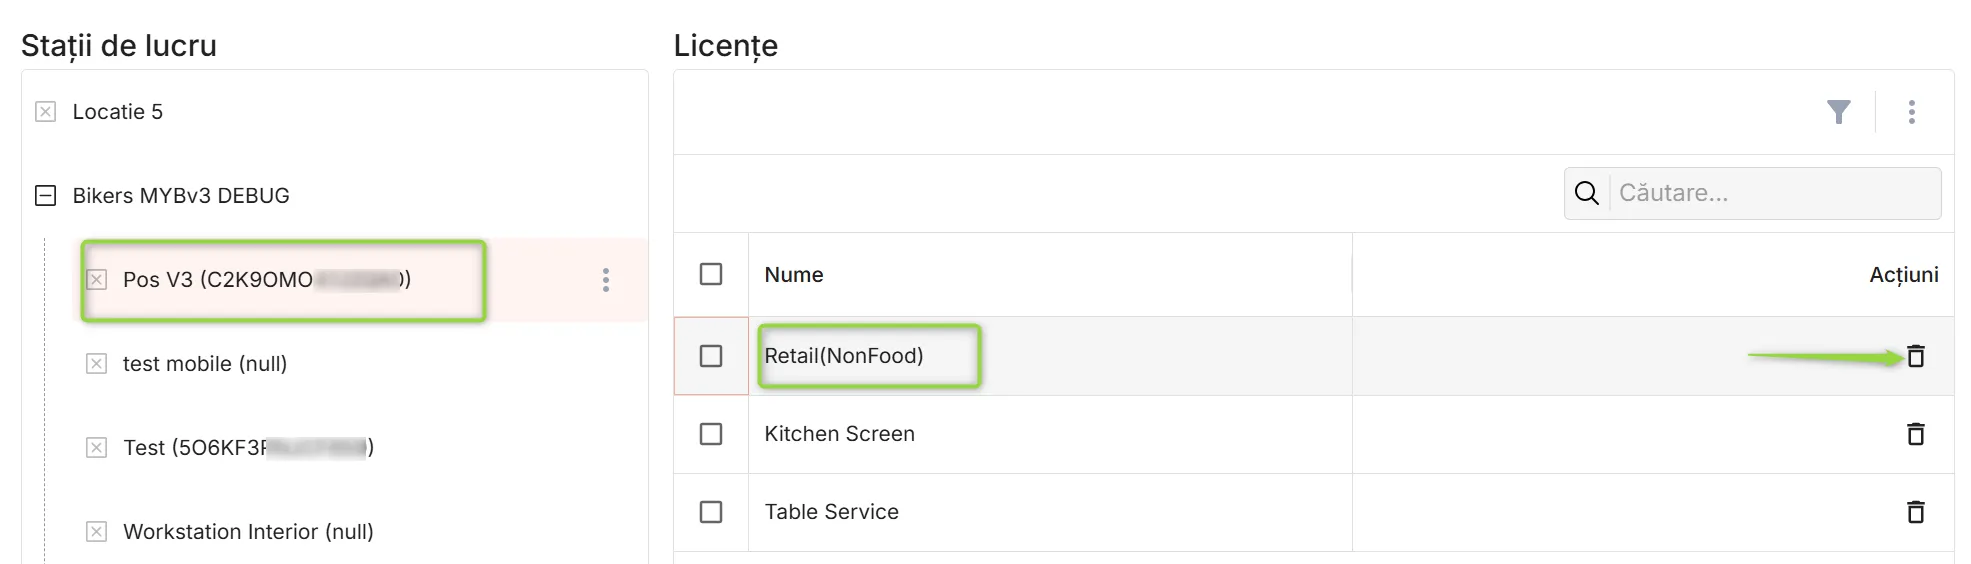The height and width of the screenshot is (564, 1971).
Task: Select the Pos V3 workstation
Action: (x=267, y=280)
